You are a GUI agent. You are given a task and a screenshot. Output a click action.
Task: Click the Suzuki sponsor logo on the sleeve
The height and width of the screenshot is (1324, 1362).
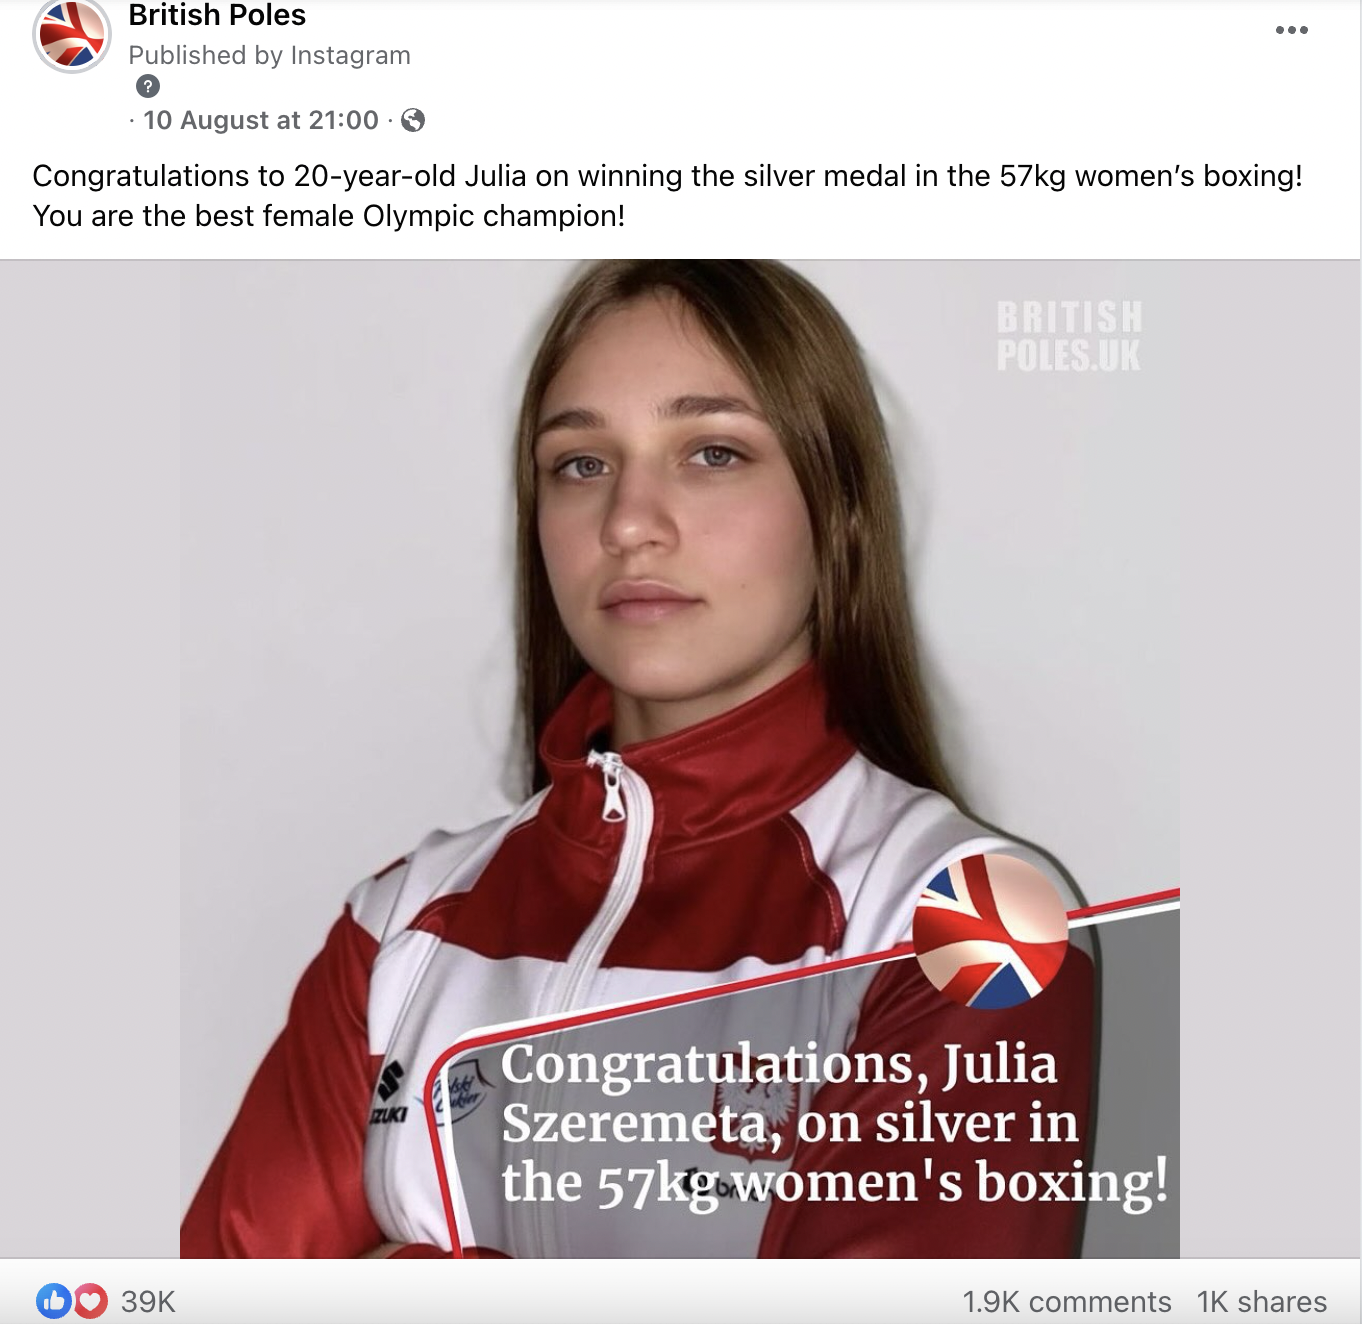[x=390, y=1092]
